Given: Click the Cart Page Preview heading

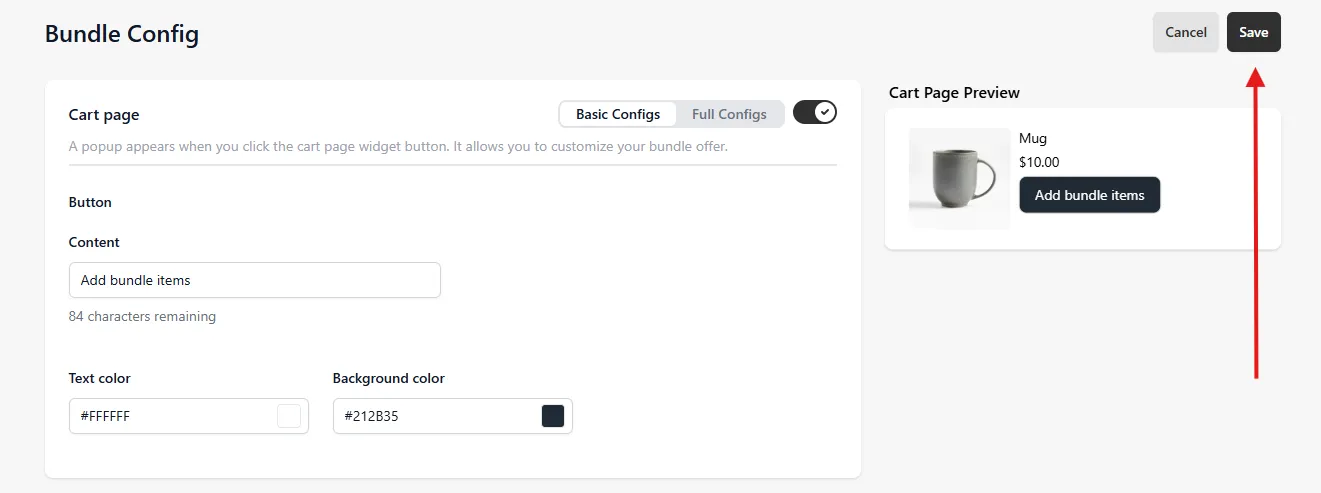Looking at the screenshot, I should pyautogui.click(x=954, y=92).
